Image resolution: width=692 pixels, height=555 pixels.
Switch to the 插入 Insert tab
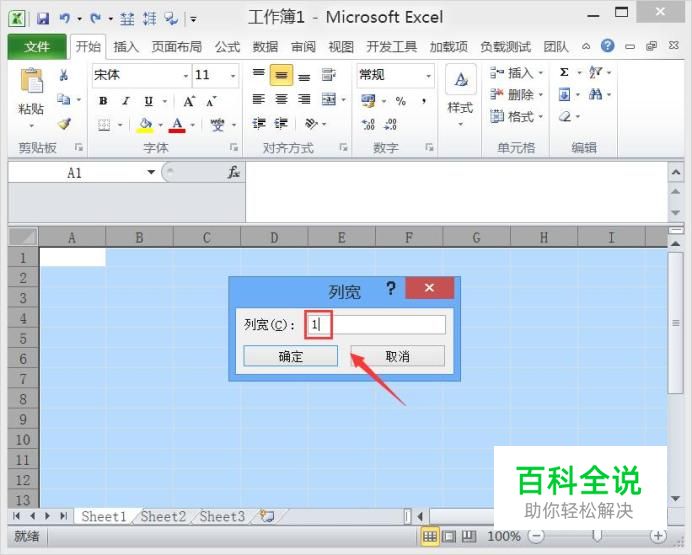(x=125, y=46)
